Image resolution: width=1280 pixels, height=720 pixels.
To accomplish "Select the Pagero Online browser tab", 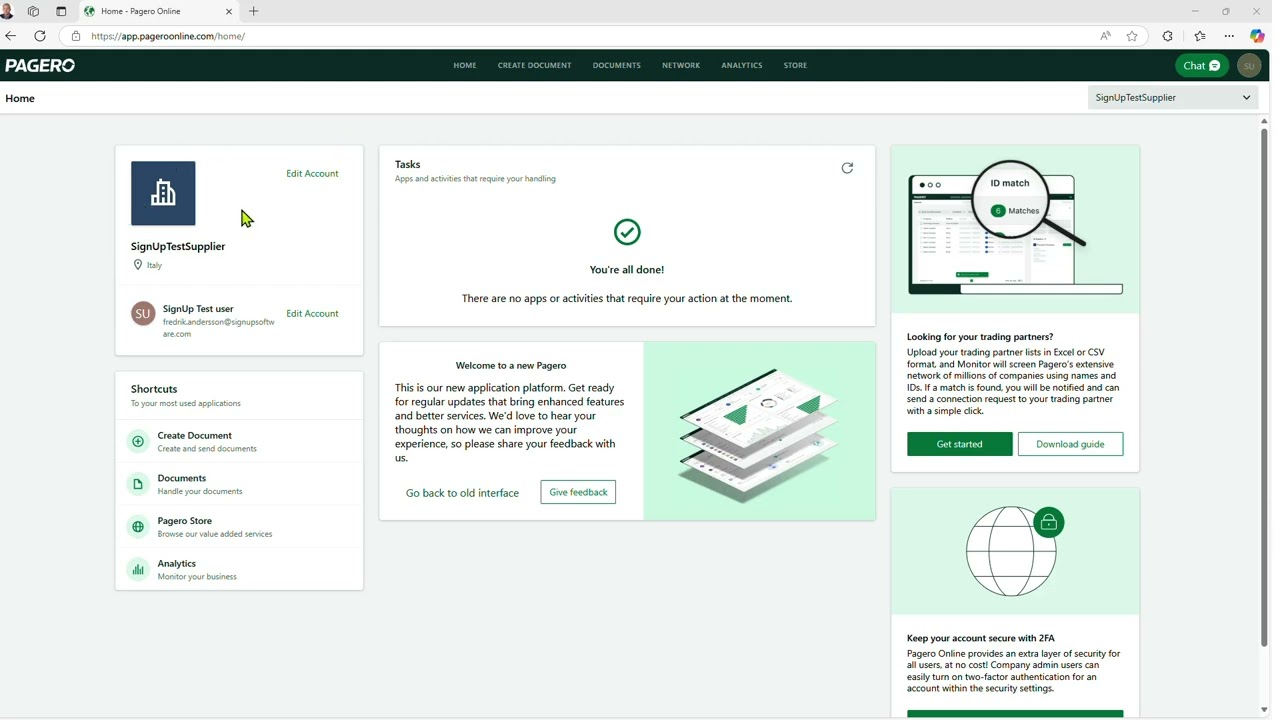I will point(158,11).
